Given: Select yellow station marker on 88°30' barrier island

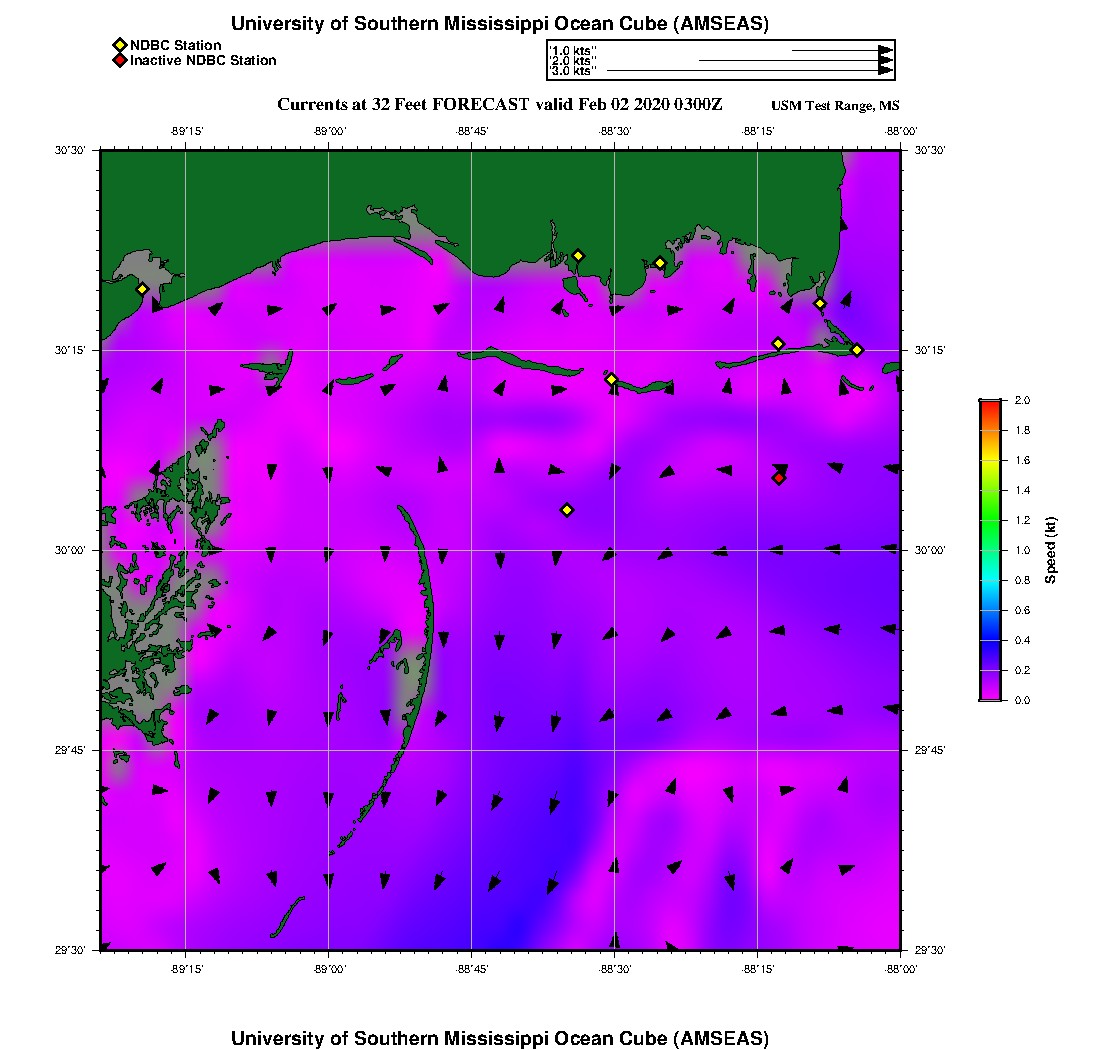Looking at the screenshot, I should tap(611, 379).
